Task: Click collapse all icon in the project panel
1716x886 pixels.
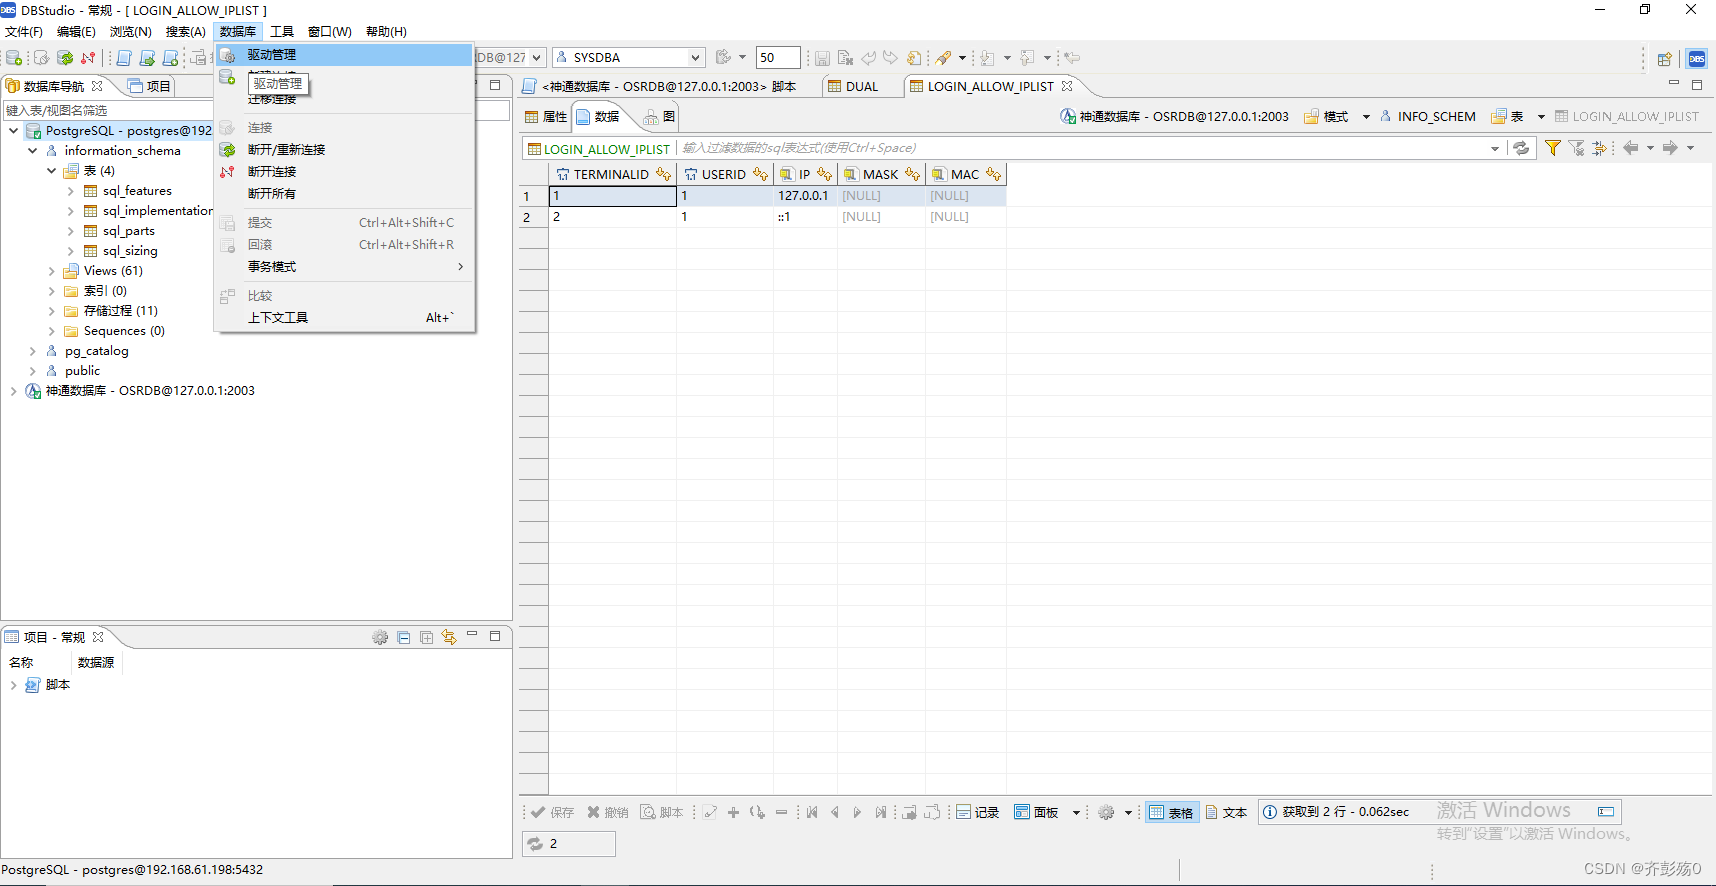Action: coord(404,637)
